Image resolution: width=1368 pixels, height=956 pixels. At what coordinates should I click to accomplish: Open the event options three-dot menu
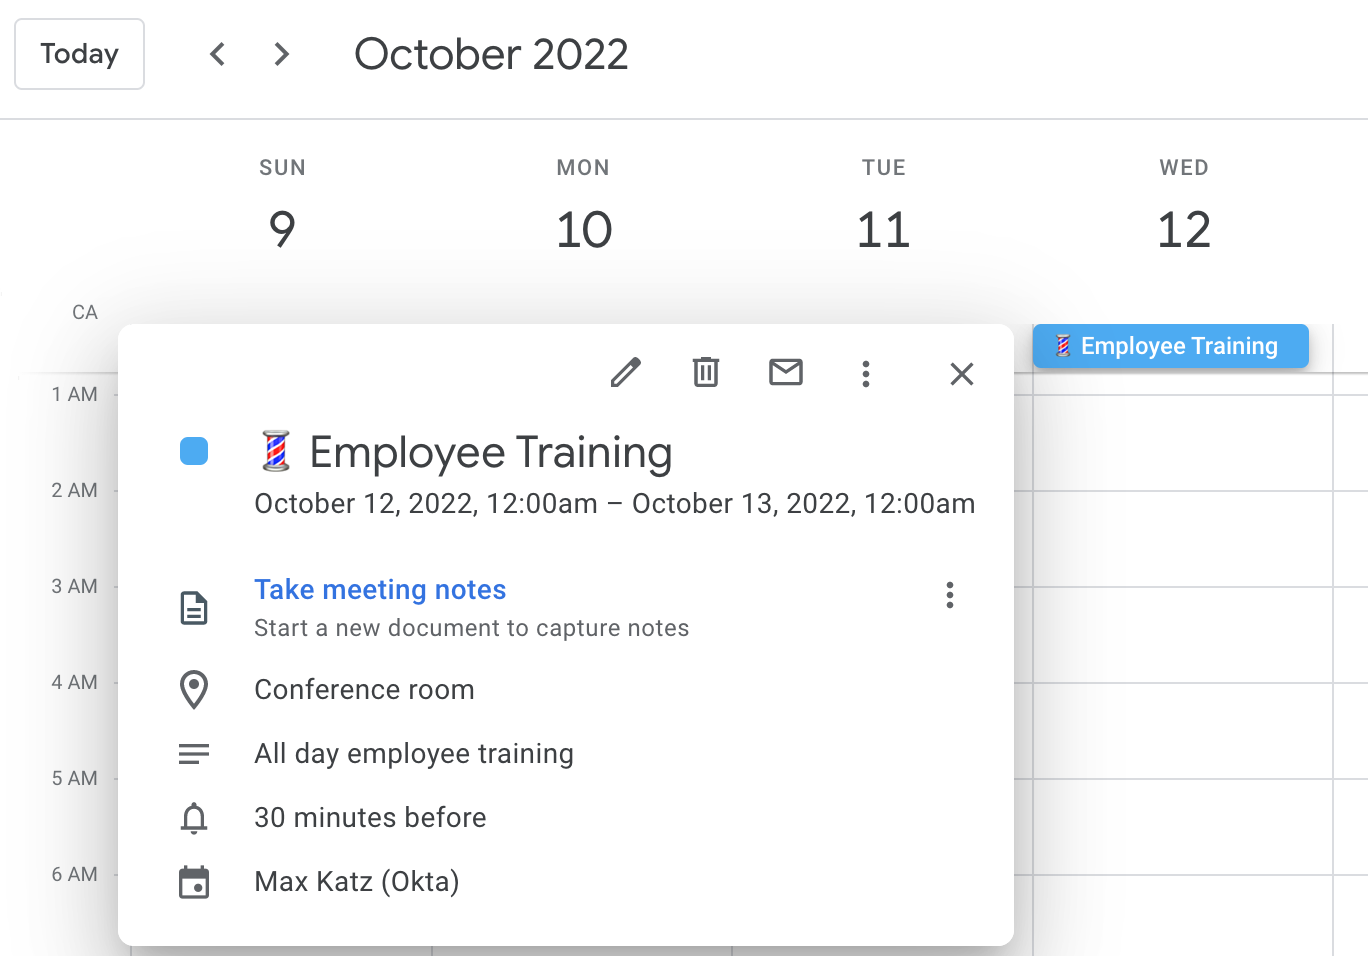click(866, 374)
